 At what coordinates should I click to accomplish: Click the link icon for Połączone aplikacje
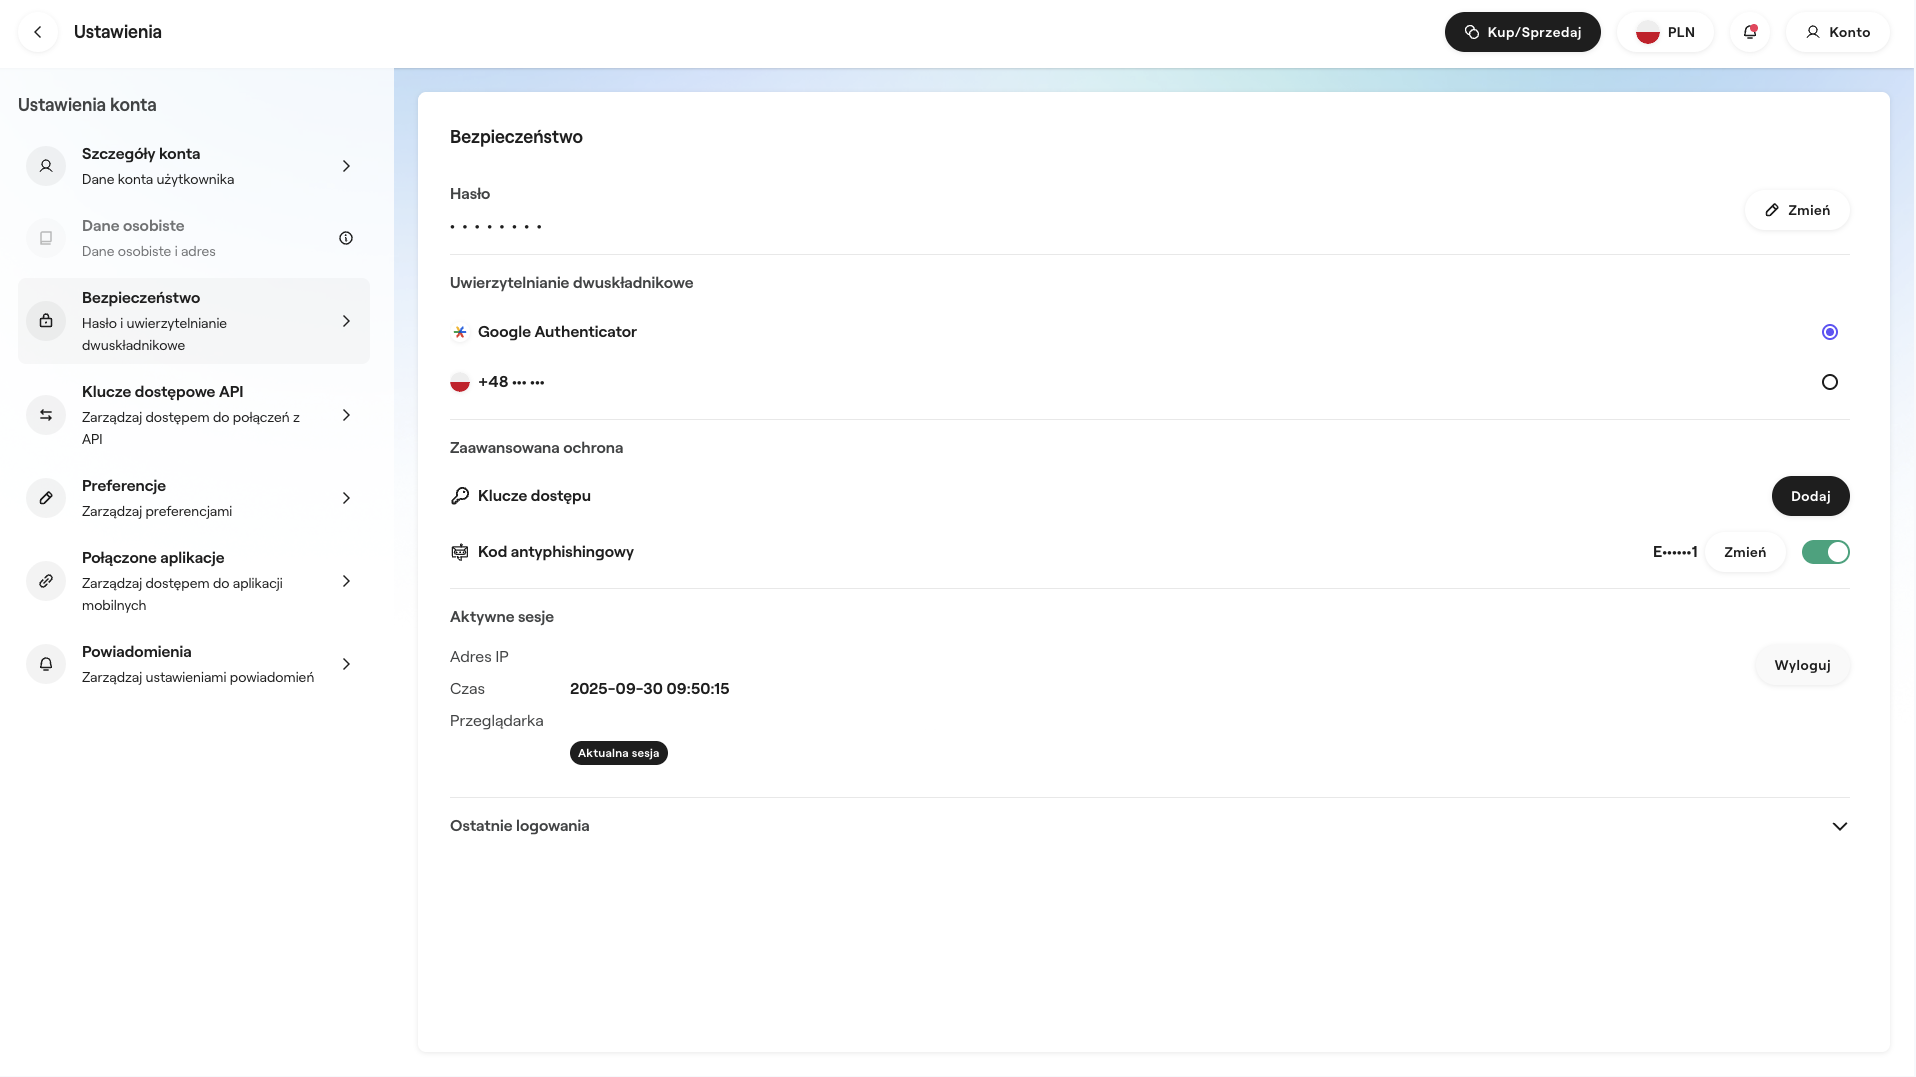pyautogui.click(x=46, y=581)
